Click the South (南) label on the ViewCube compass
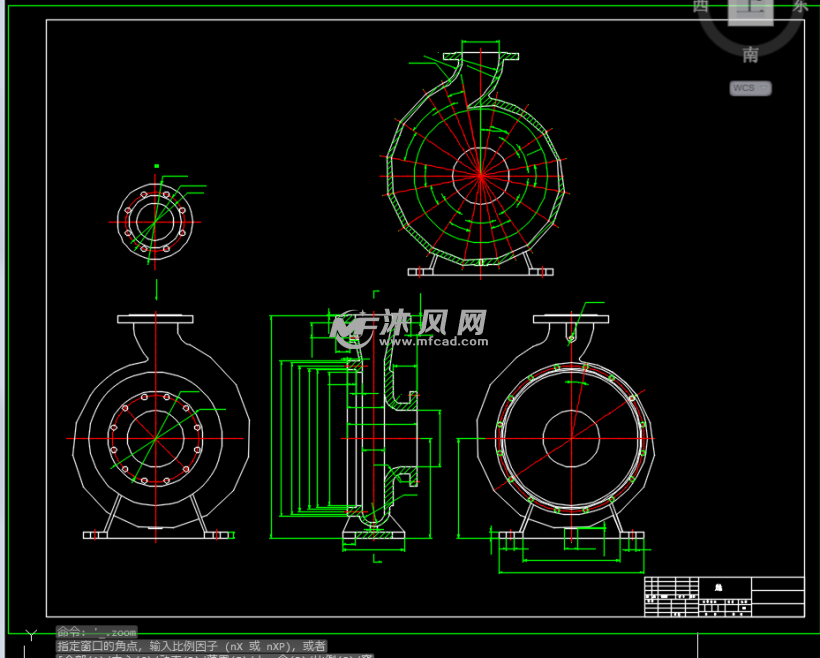 point(750,55)
